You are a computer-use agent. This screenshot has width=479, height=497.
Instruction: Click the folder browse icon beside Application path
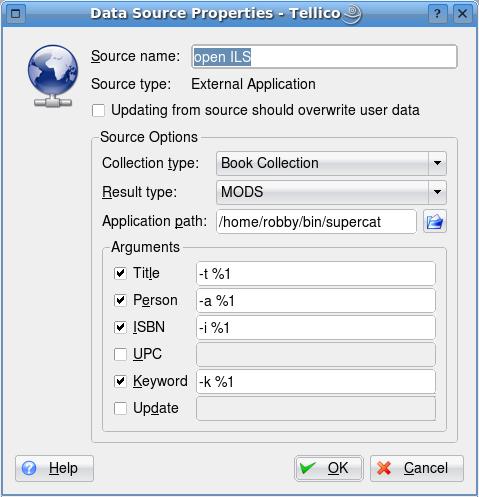[435, 221]
